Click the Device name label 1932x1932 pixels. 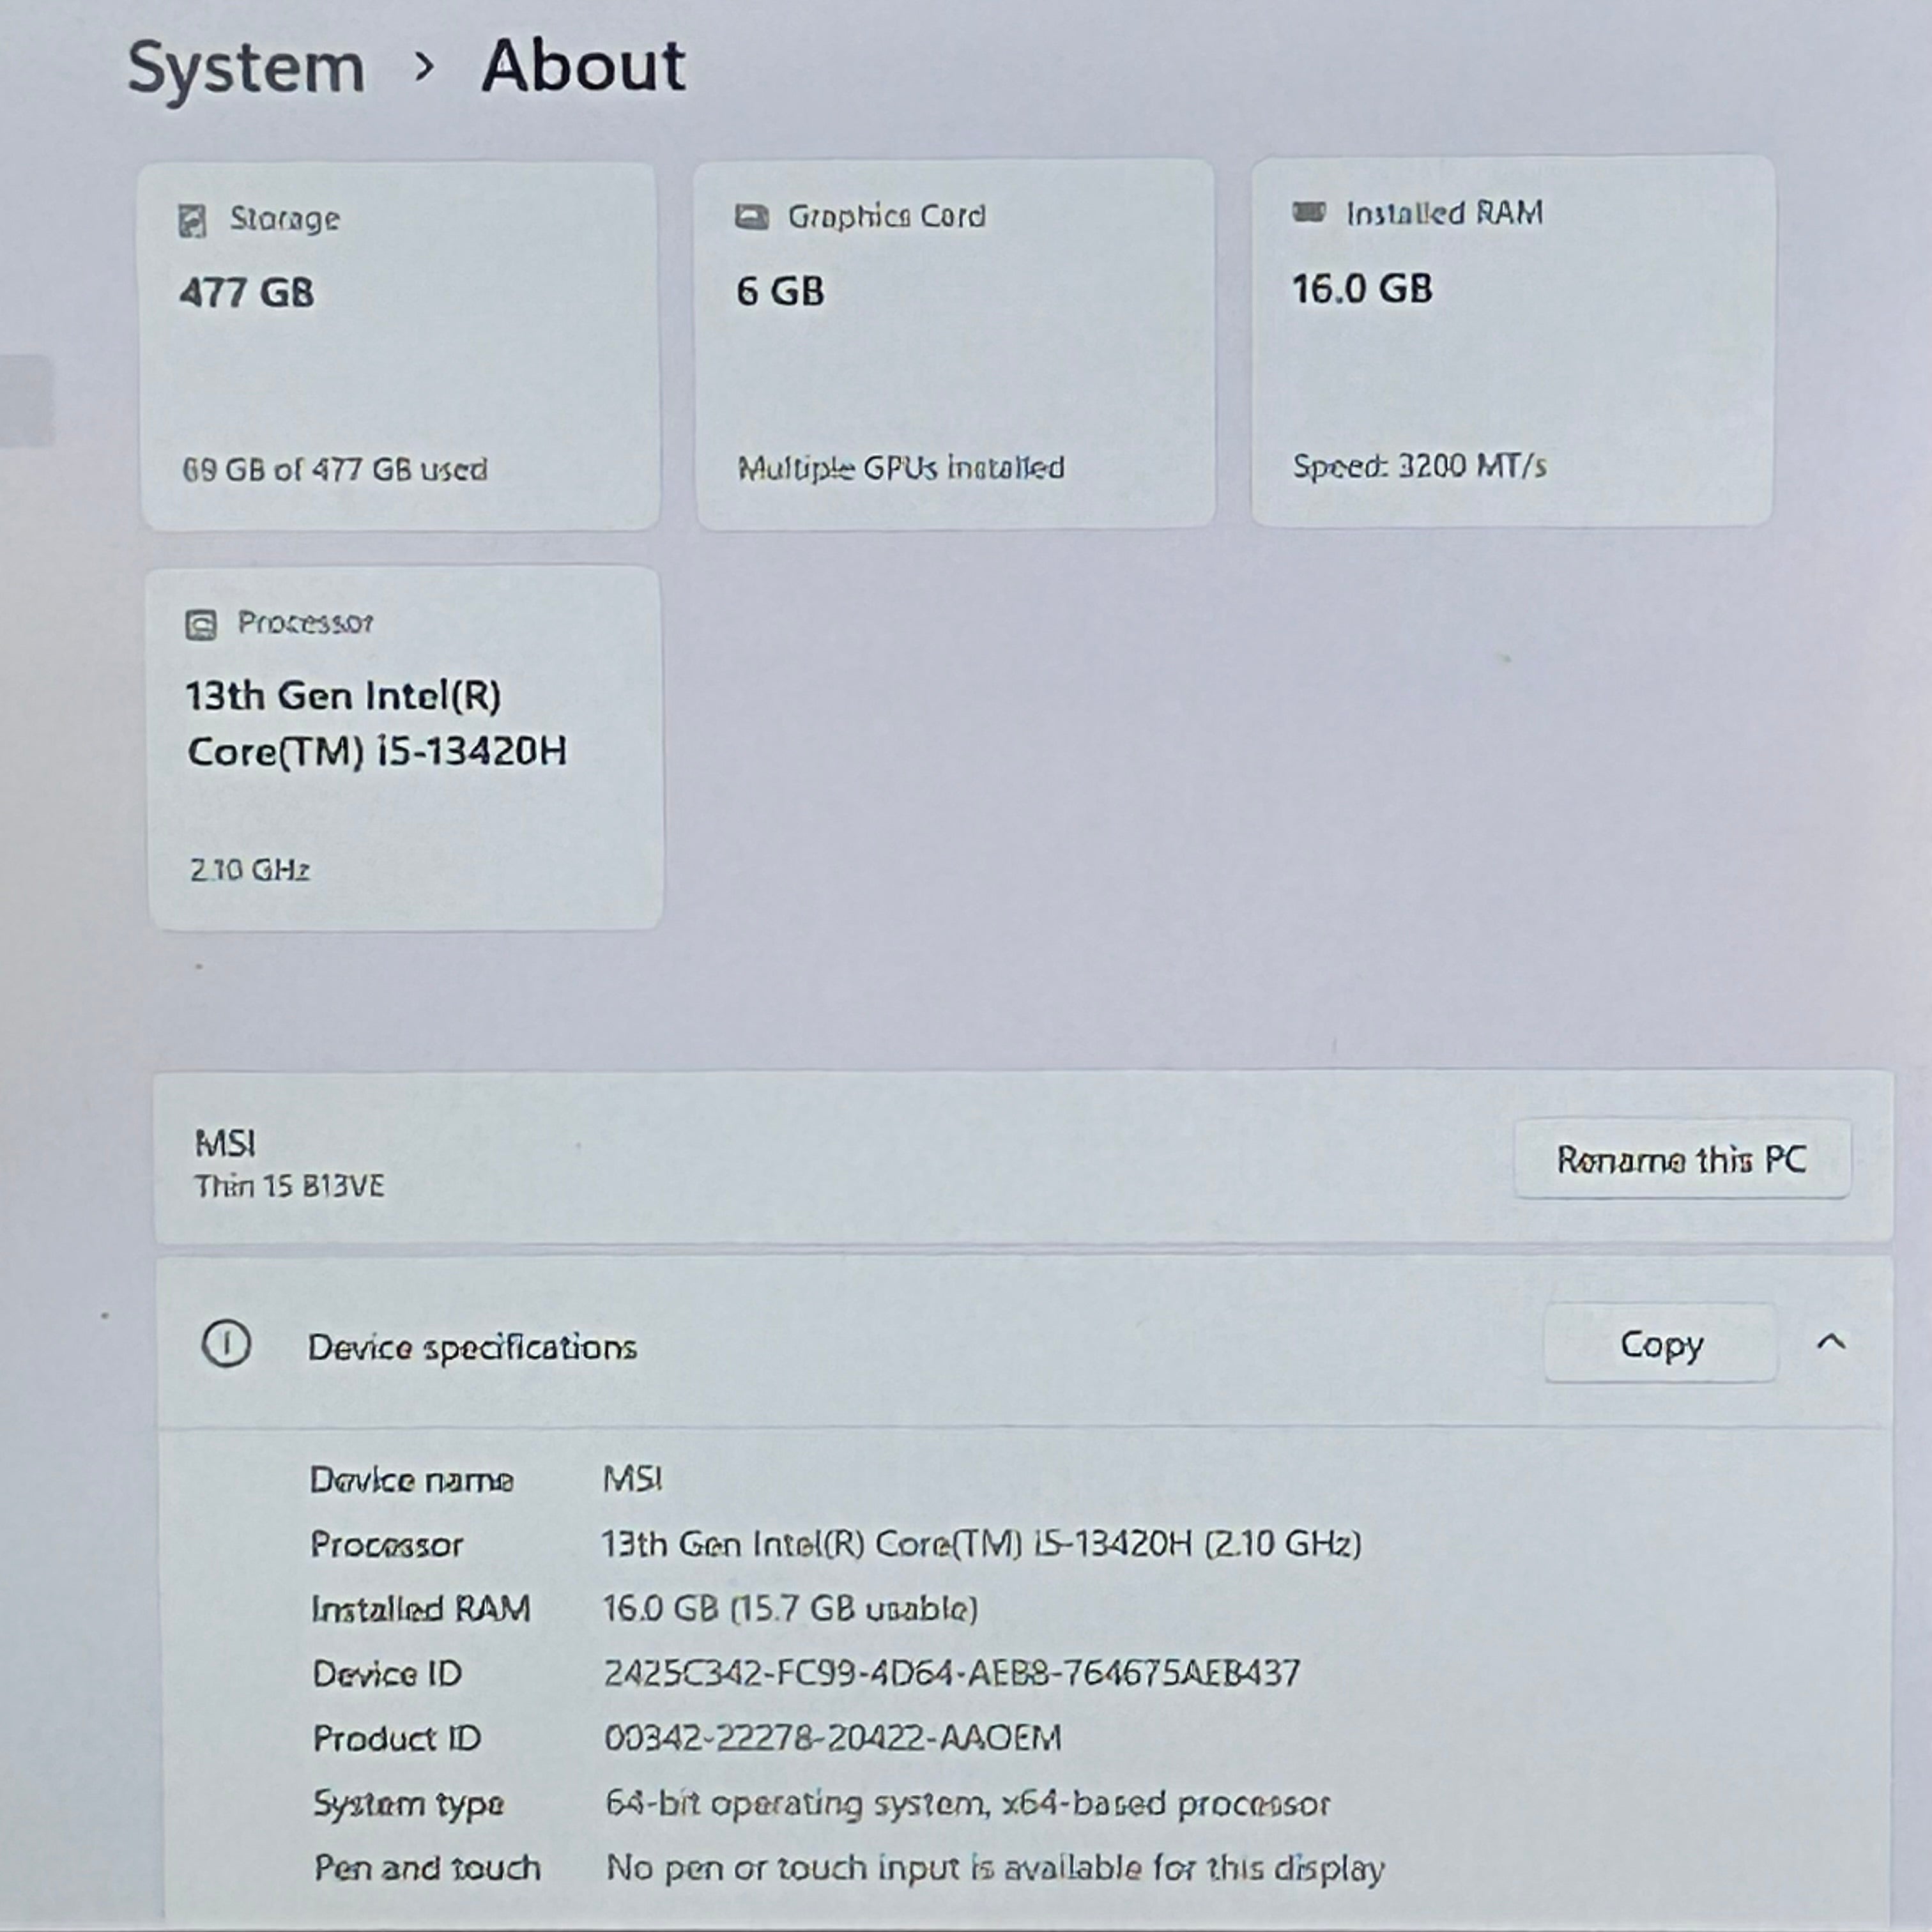click(x=411, y=1479)
